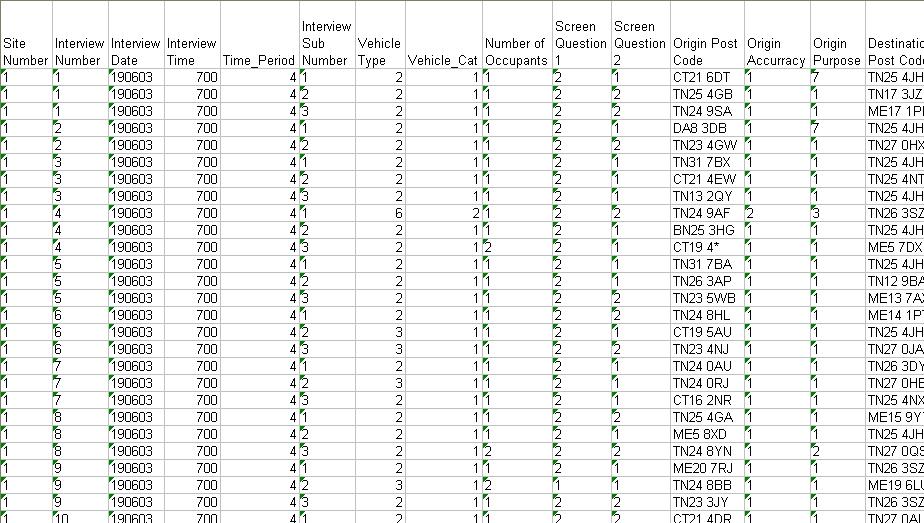The image size is (924, 523).
Task: Click the Interview Date header cell
Action: (136, 35)
